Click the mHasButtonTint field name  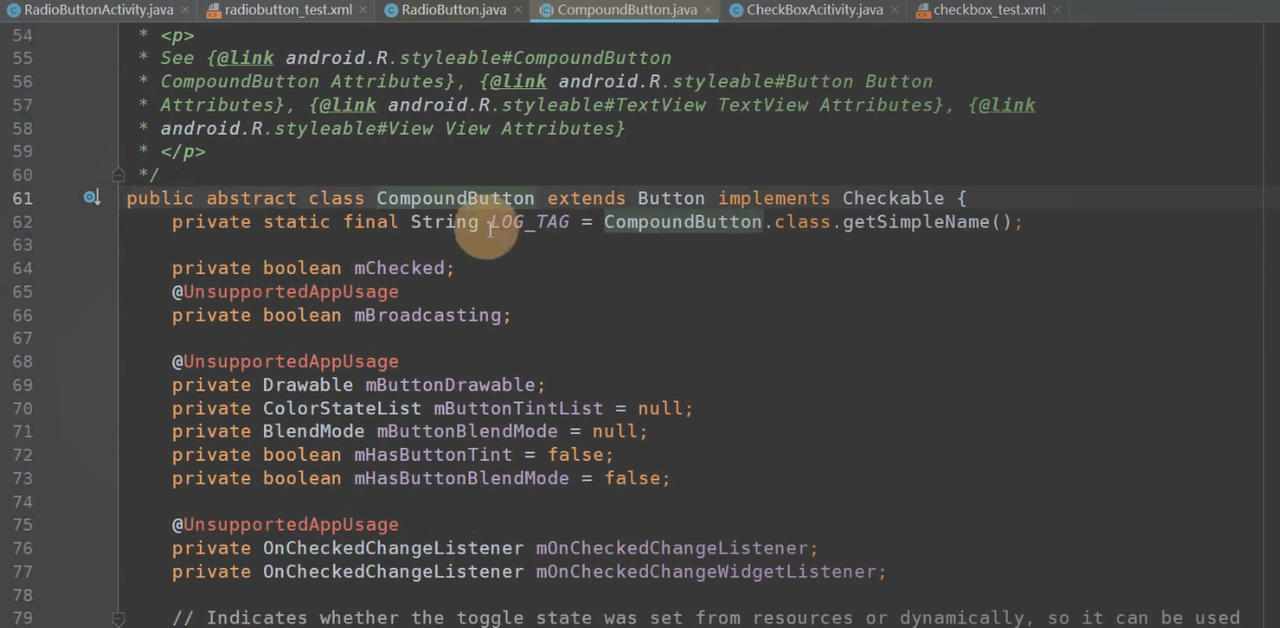click(432, 455)
